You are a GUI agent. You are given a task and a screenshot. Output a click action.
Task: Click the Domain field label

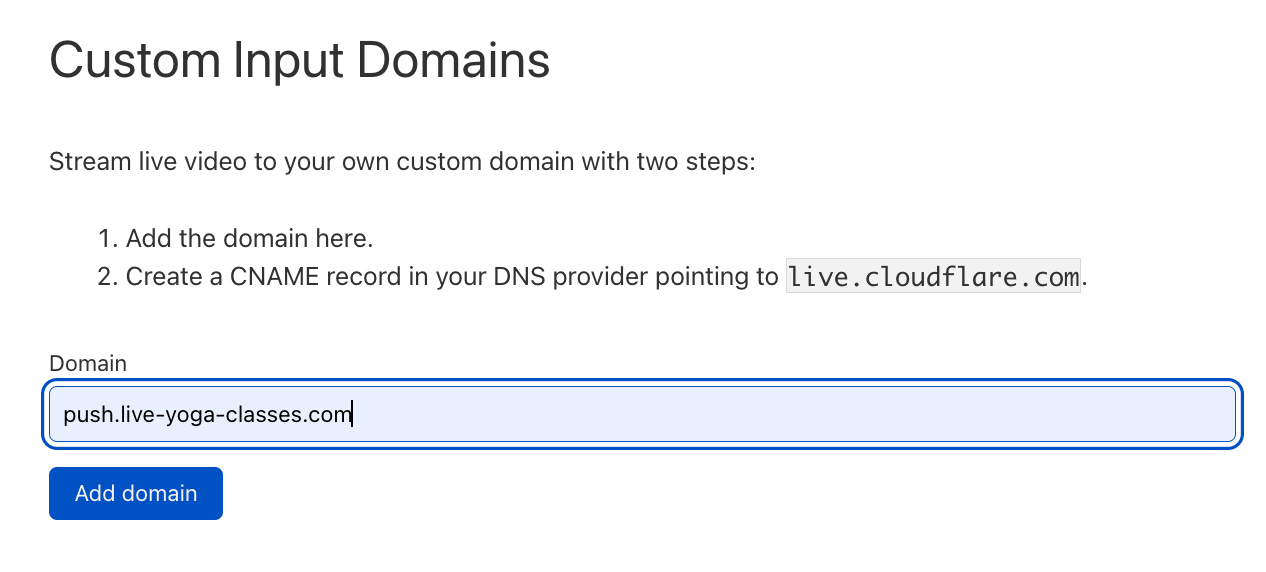tap(88, 363)
